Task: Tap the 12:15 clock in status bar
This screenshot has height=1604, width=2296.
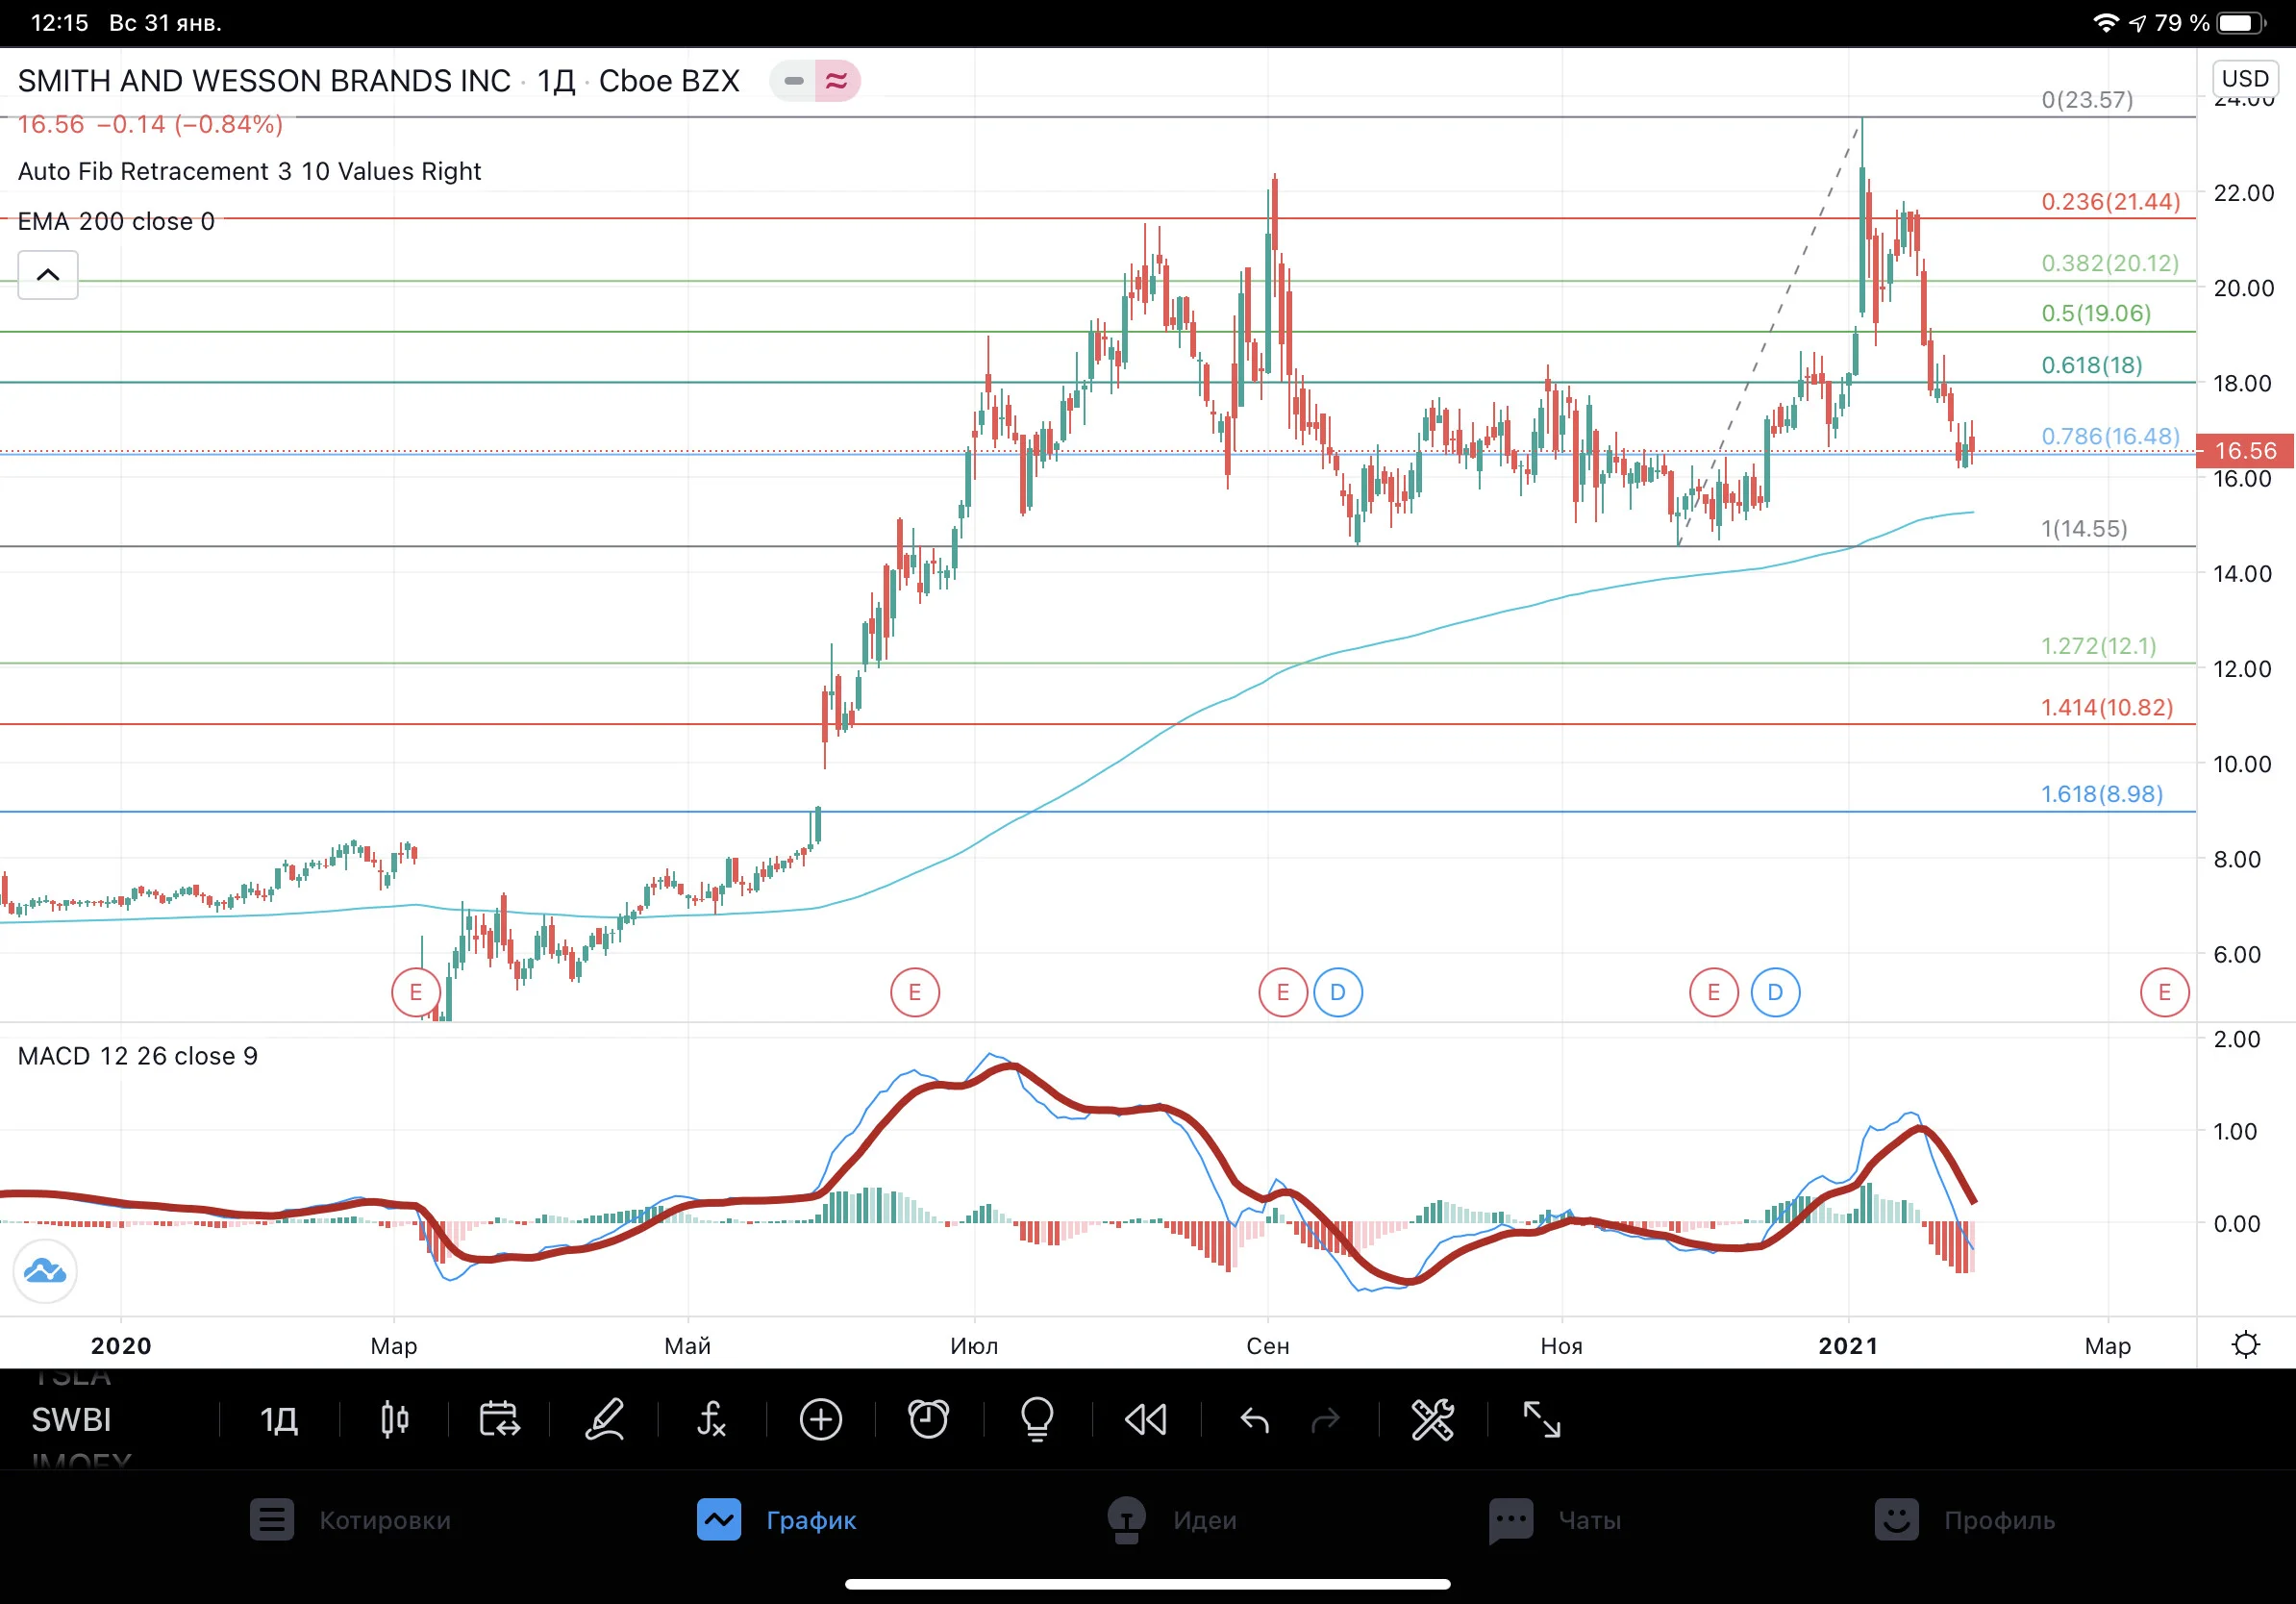Action: point(60,22)
